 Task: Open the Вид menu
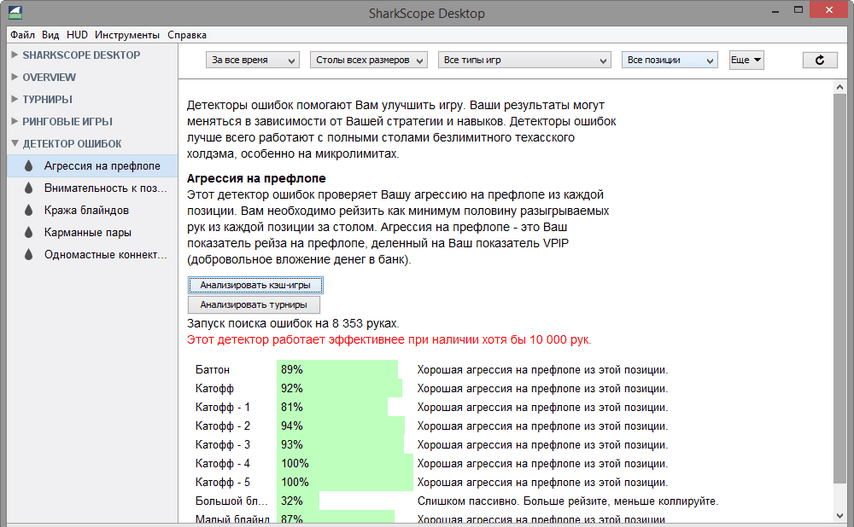pos(51,35)
